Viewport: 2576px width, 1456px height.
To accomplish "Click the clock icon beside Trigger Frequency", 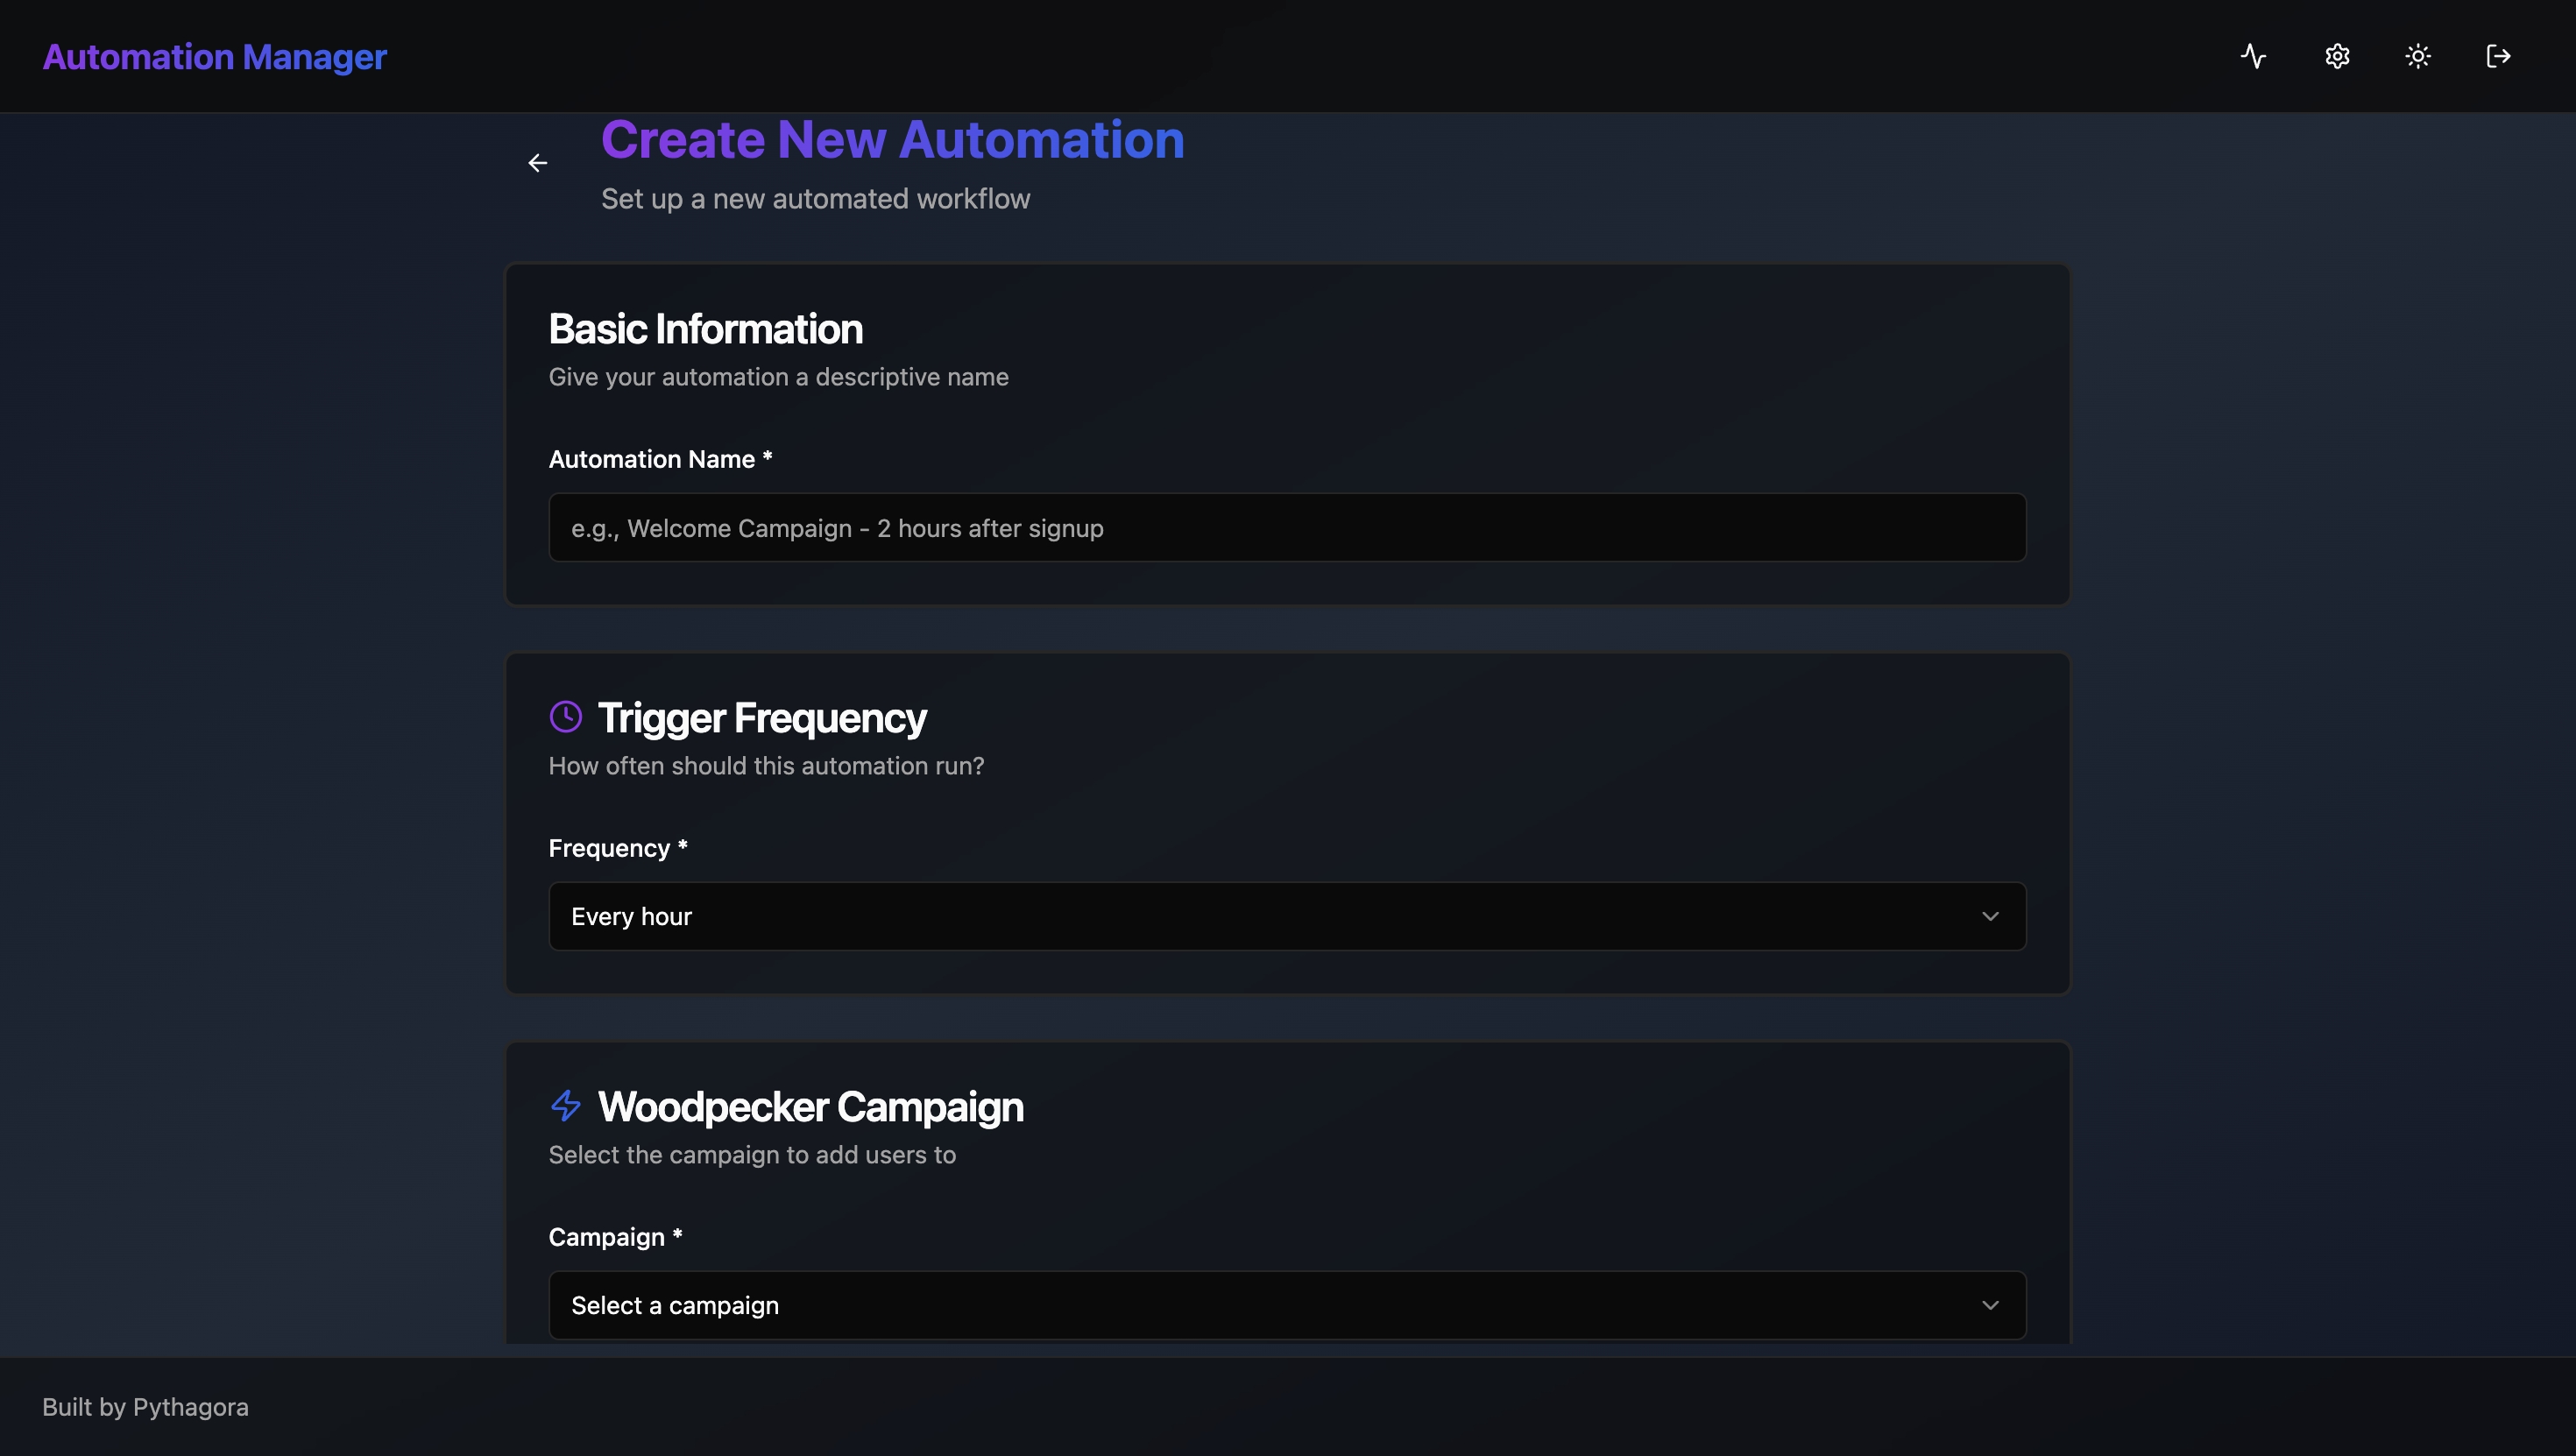I will 565,716.
